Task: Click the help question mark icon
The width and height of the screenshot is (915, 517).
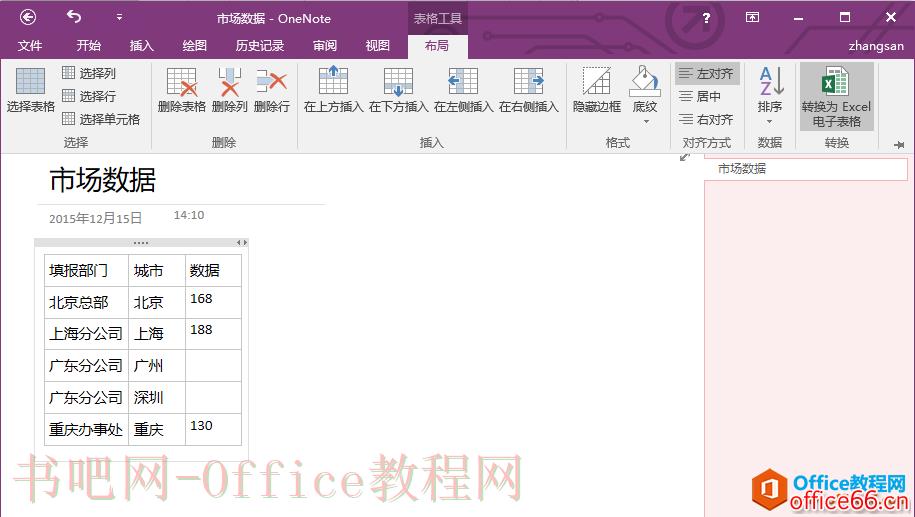Action: [706, 18]
